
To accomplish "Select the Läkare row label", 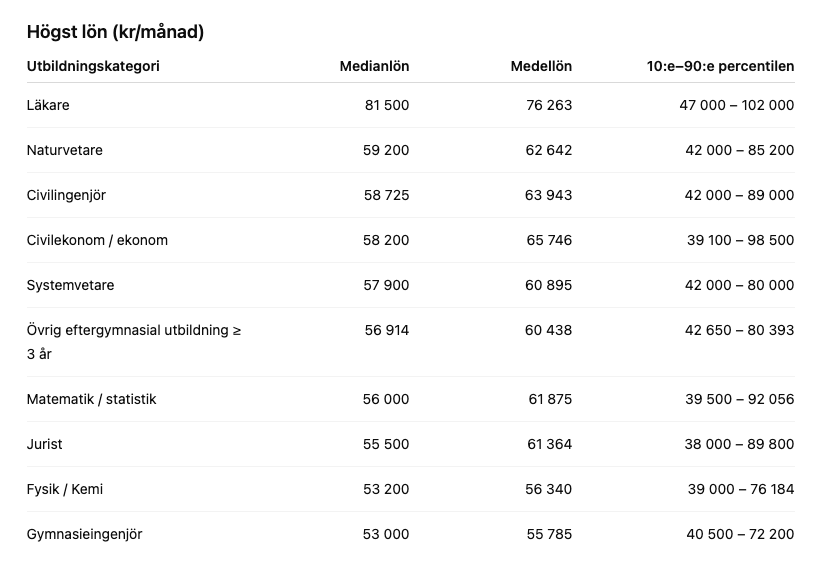I will (48, 105).
